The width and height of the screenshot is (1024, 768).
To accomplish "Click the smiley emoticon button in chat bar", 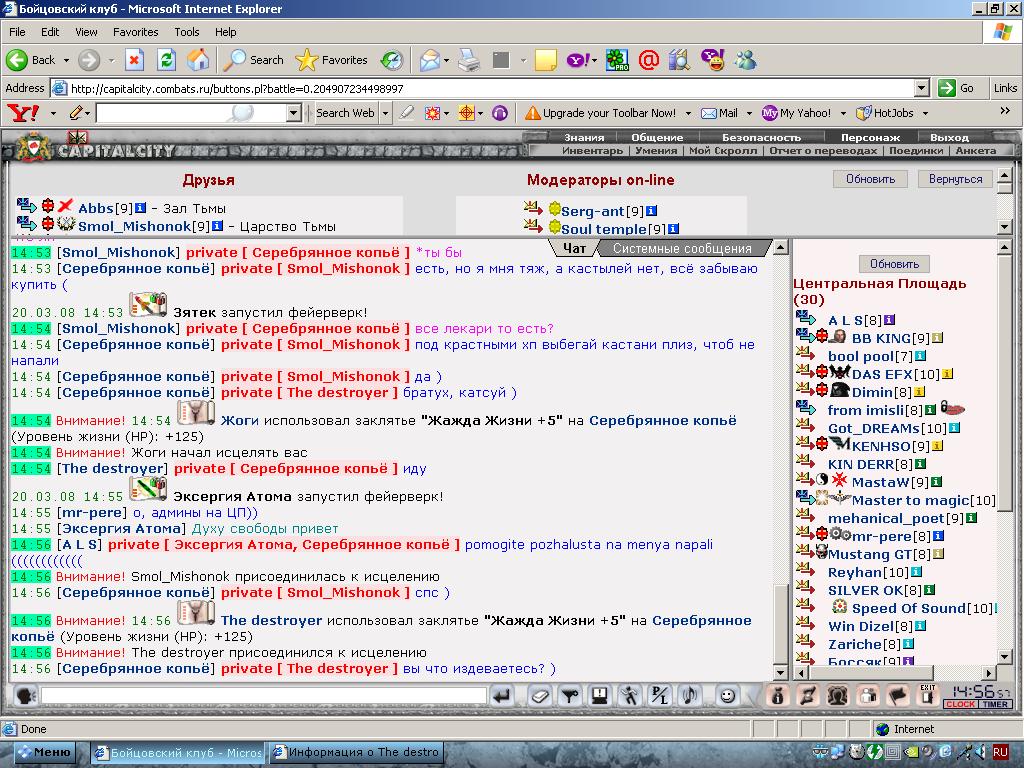I will pyautogui.click(x=727, y=696).
